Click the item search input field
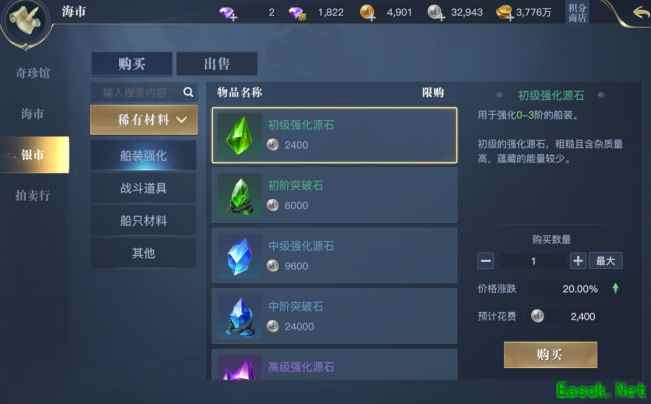The image size is (651, 404). (137, 92)
